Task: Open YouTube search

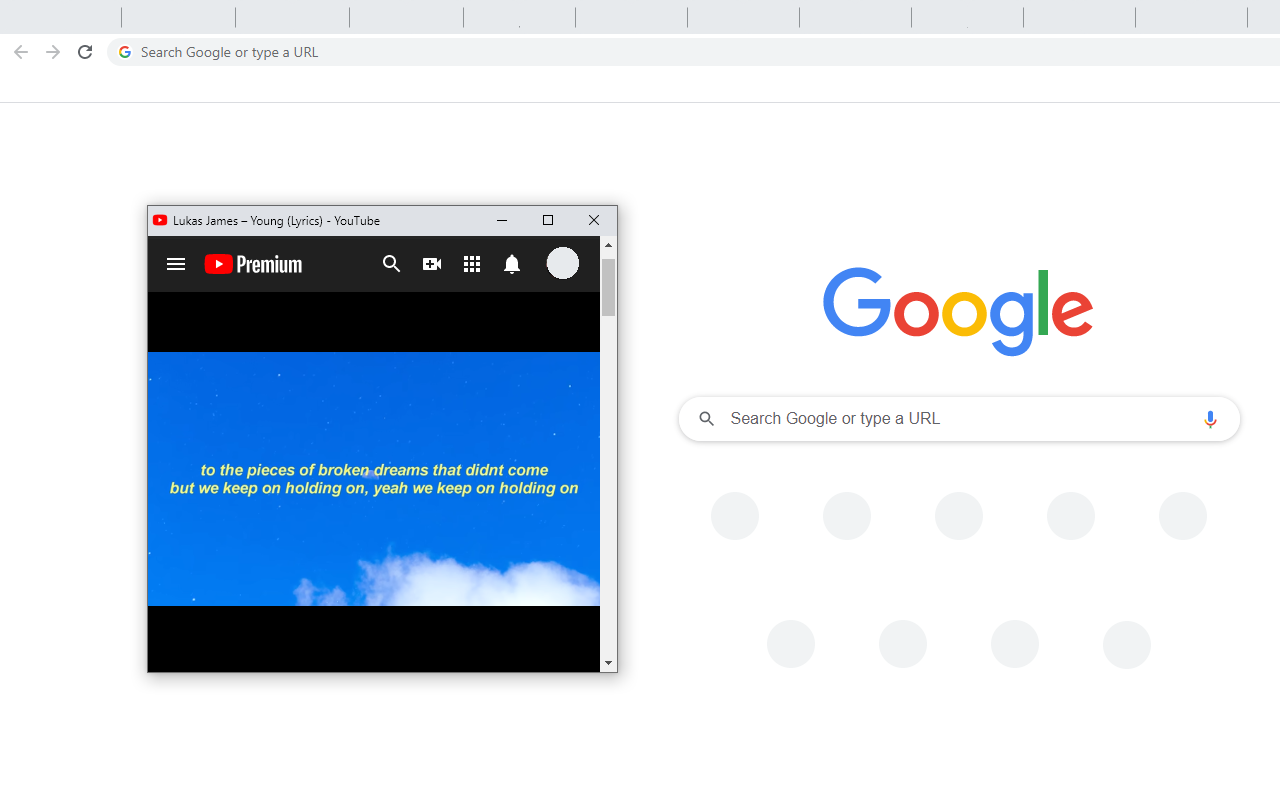Action: (x=391, y=264)
